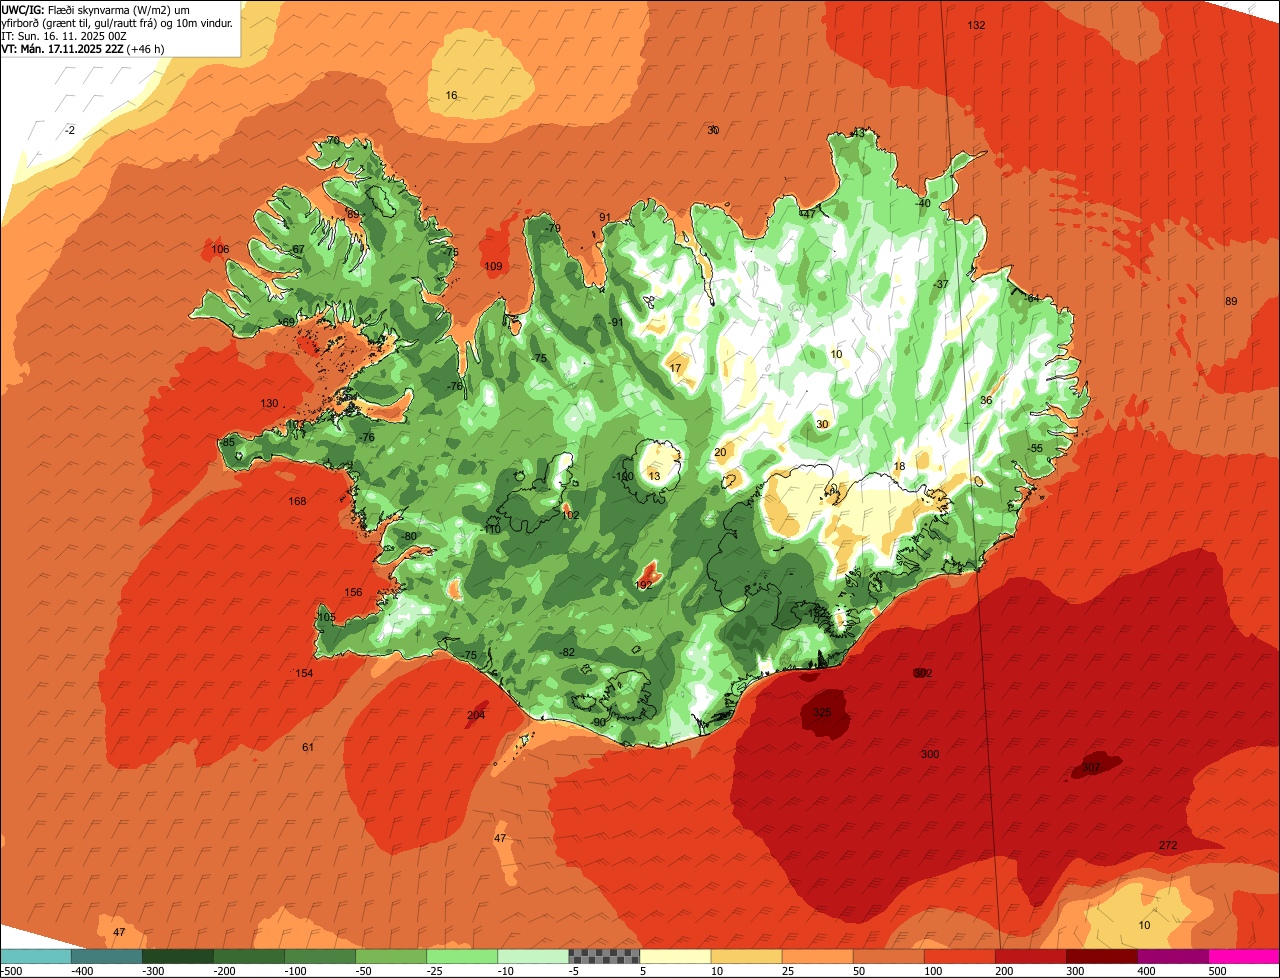Click the map value '61' in the southwest sea
This screenshot has width=1280, height=978.
[x=308, y=747]
